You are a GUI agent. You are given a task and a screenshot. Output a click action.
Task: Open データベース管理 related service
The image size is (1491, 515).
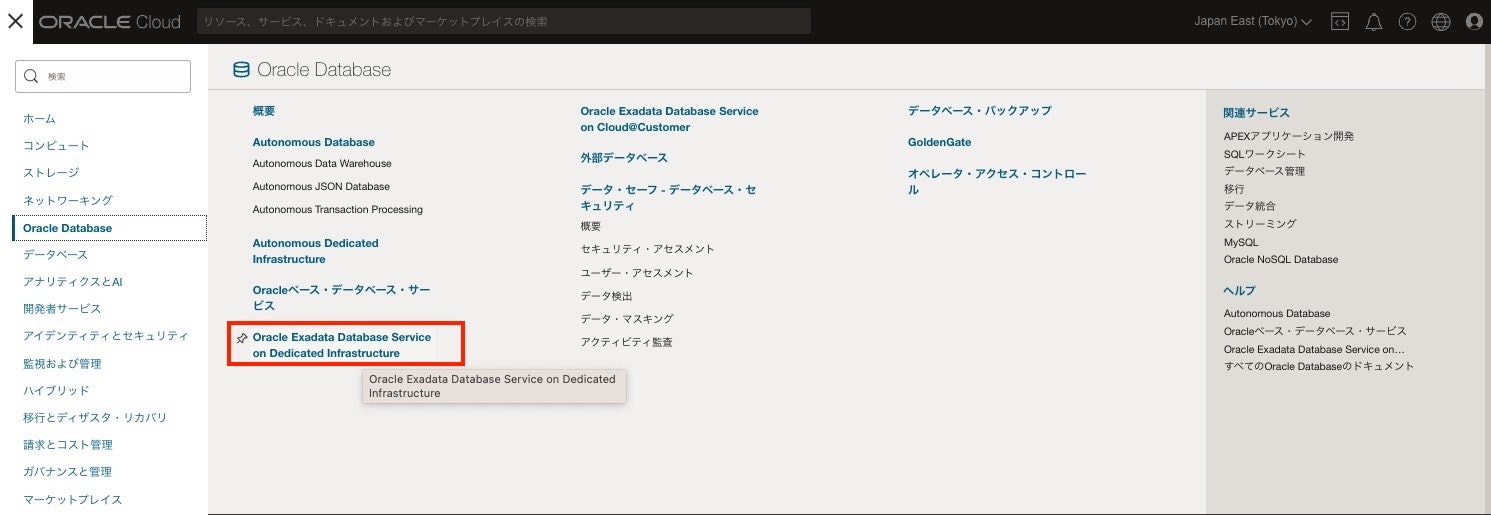click(x=1264, y=171)
